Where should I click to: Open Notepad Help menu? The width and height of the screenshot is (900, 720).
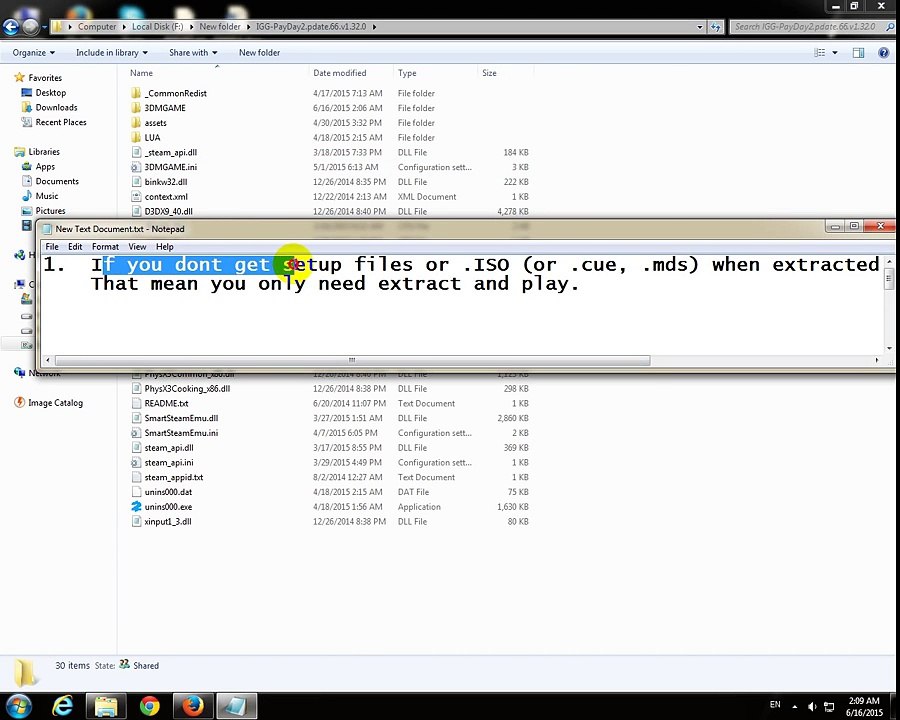[x=165, y=246]
